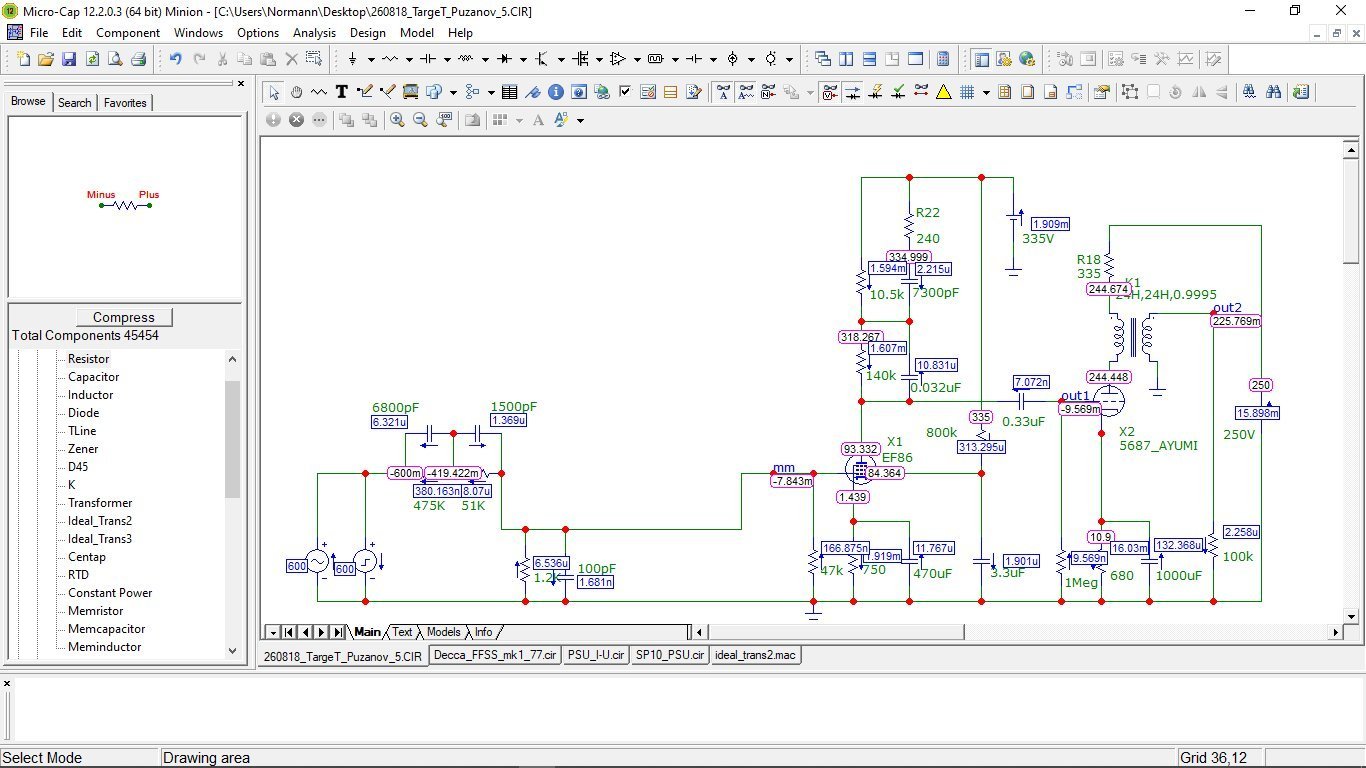Open the File menu
Viewport: 1366px width, 768px height.
tap(39, 33)
